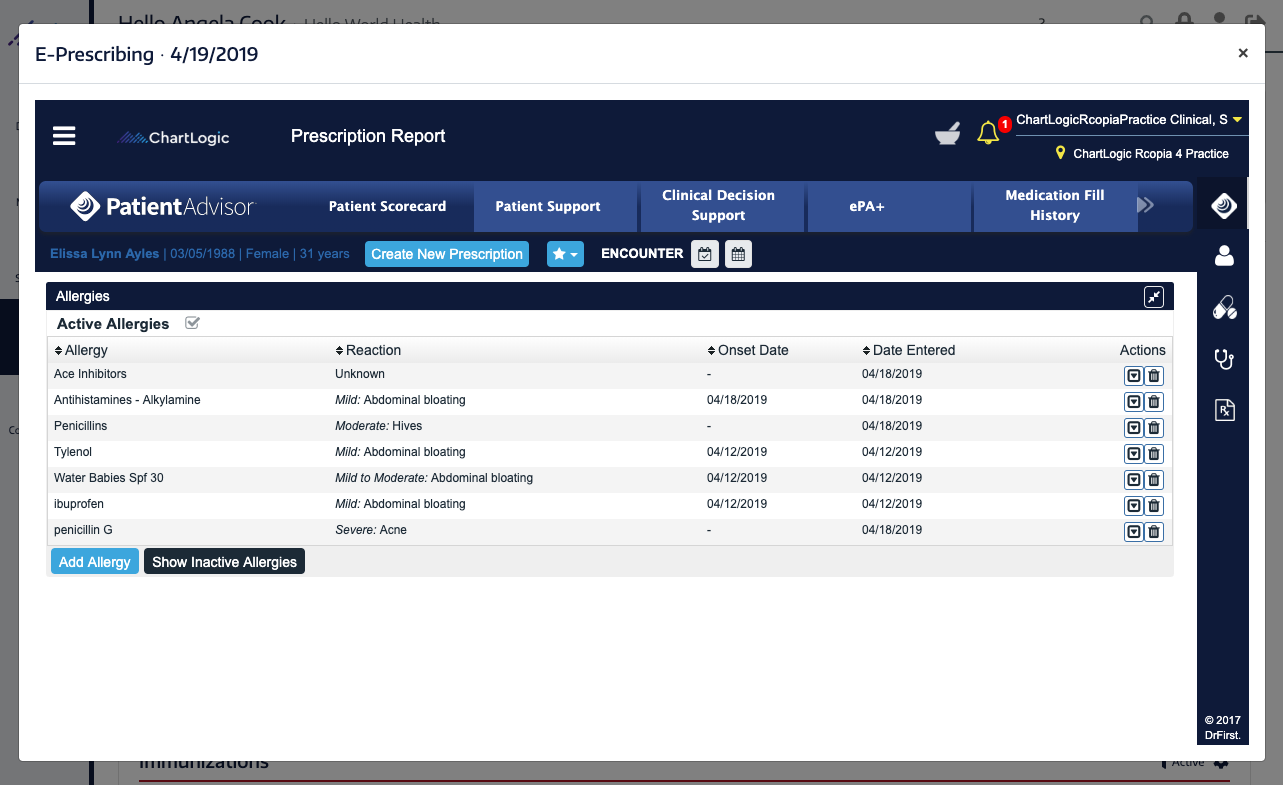Screen dimensions: 1283x785
Task: Open action dropdown for Antihistamines - Alkylamine
Action: point(1134,402)
